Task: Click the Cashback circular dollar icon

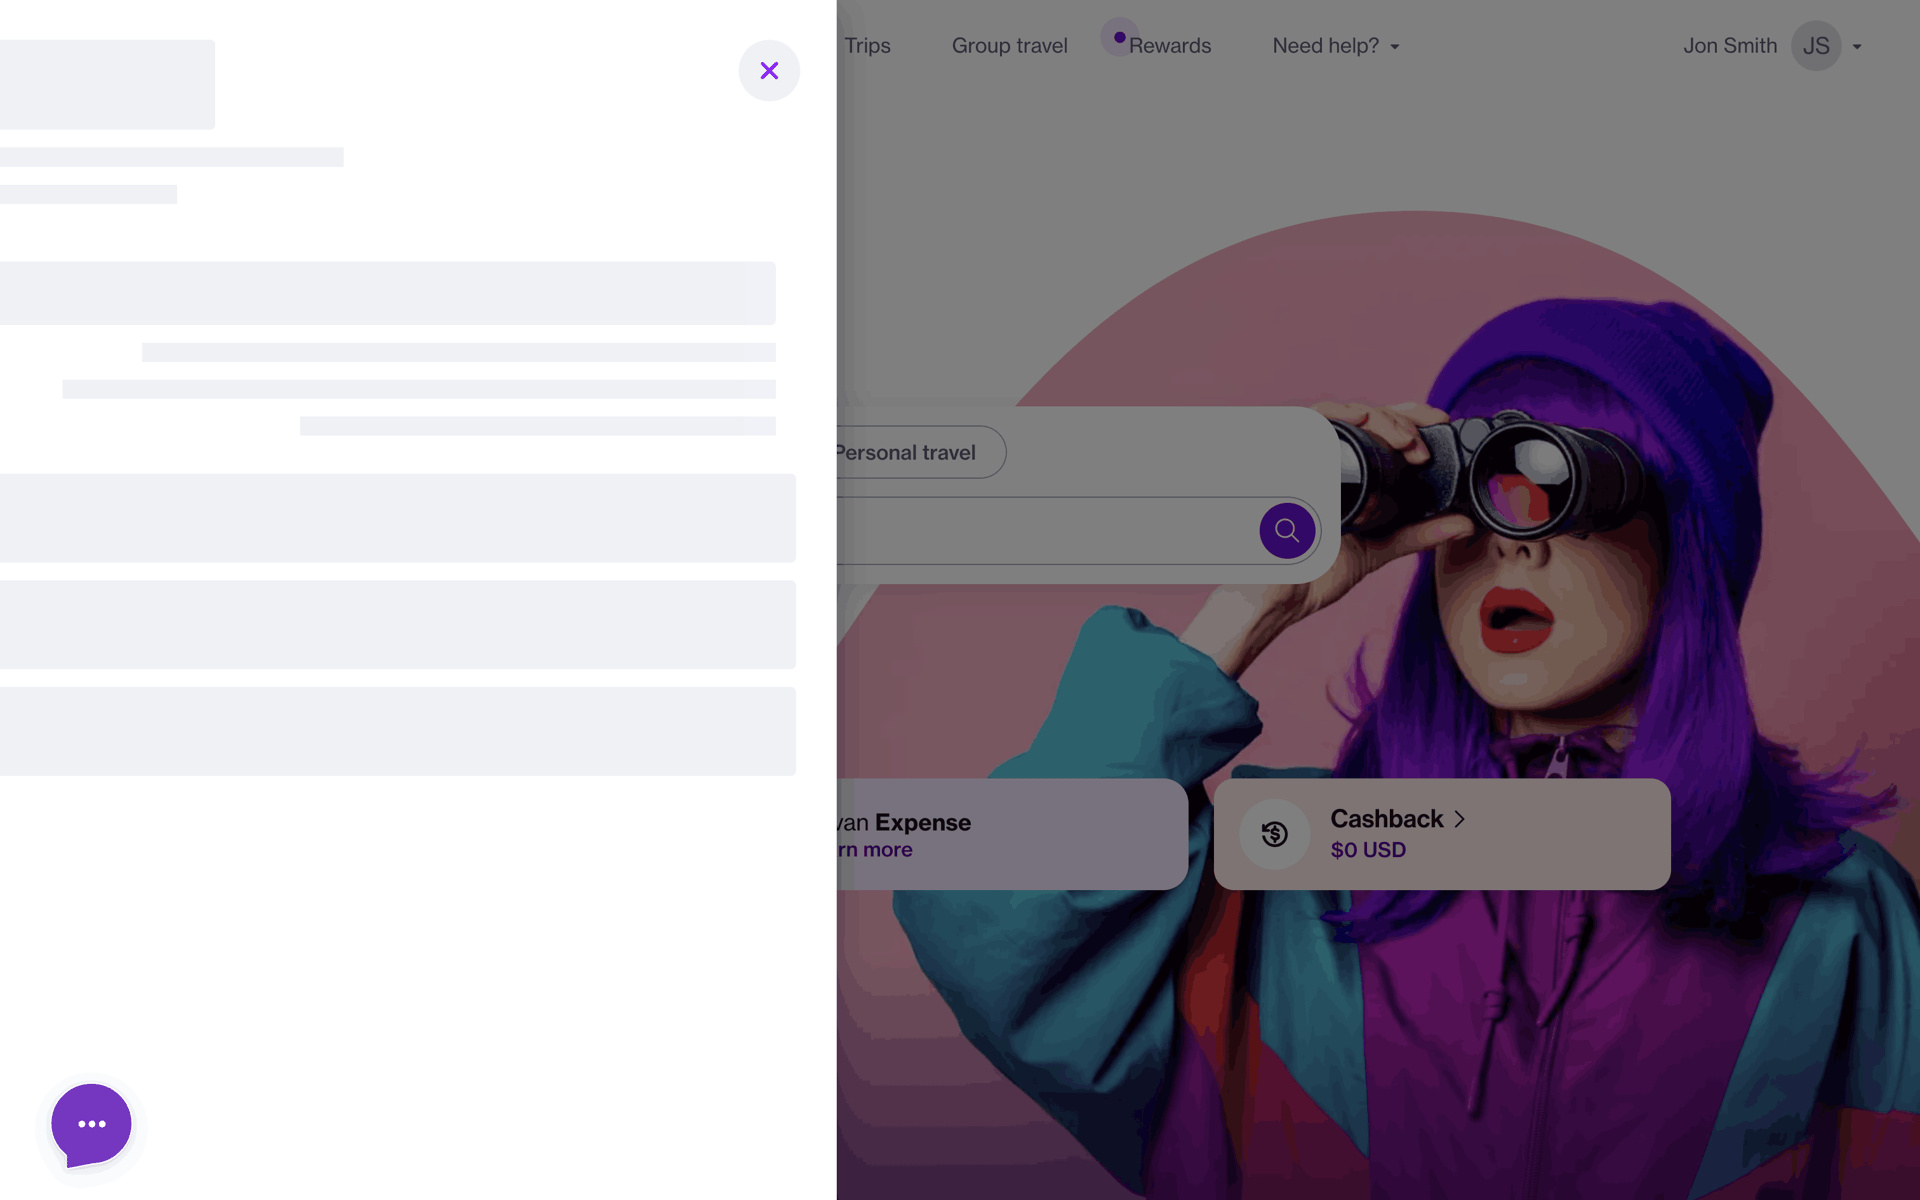Action: click(x=1275, y=834)
